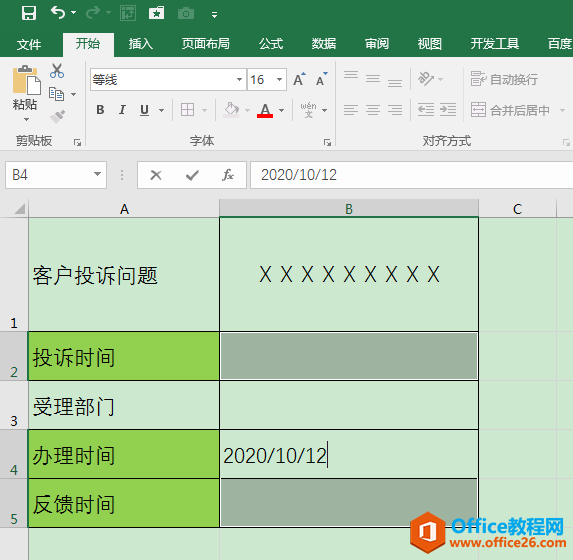Click the Cut scissors icon
Screen dimensions: 573x560
pos(57,71)
